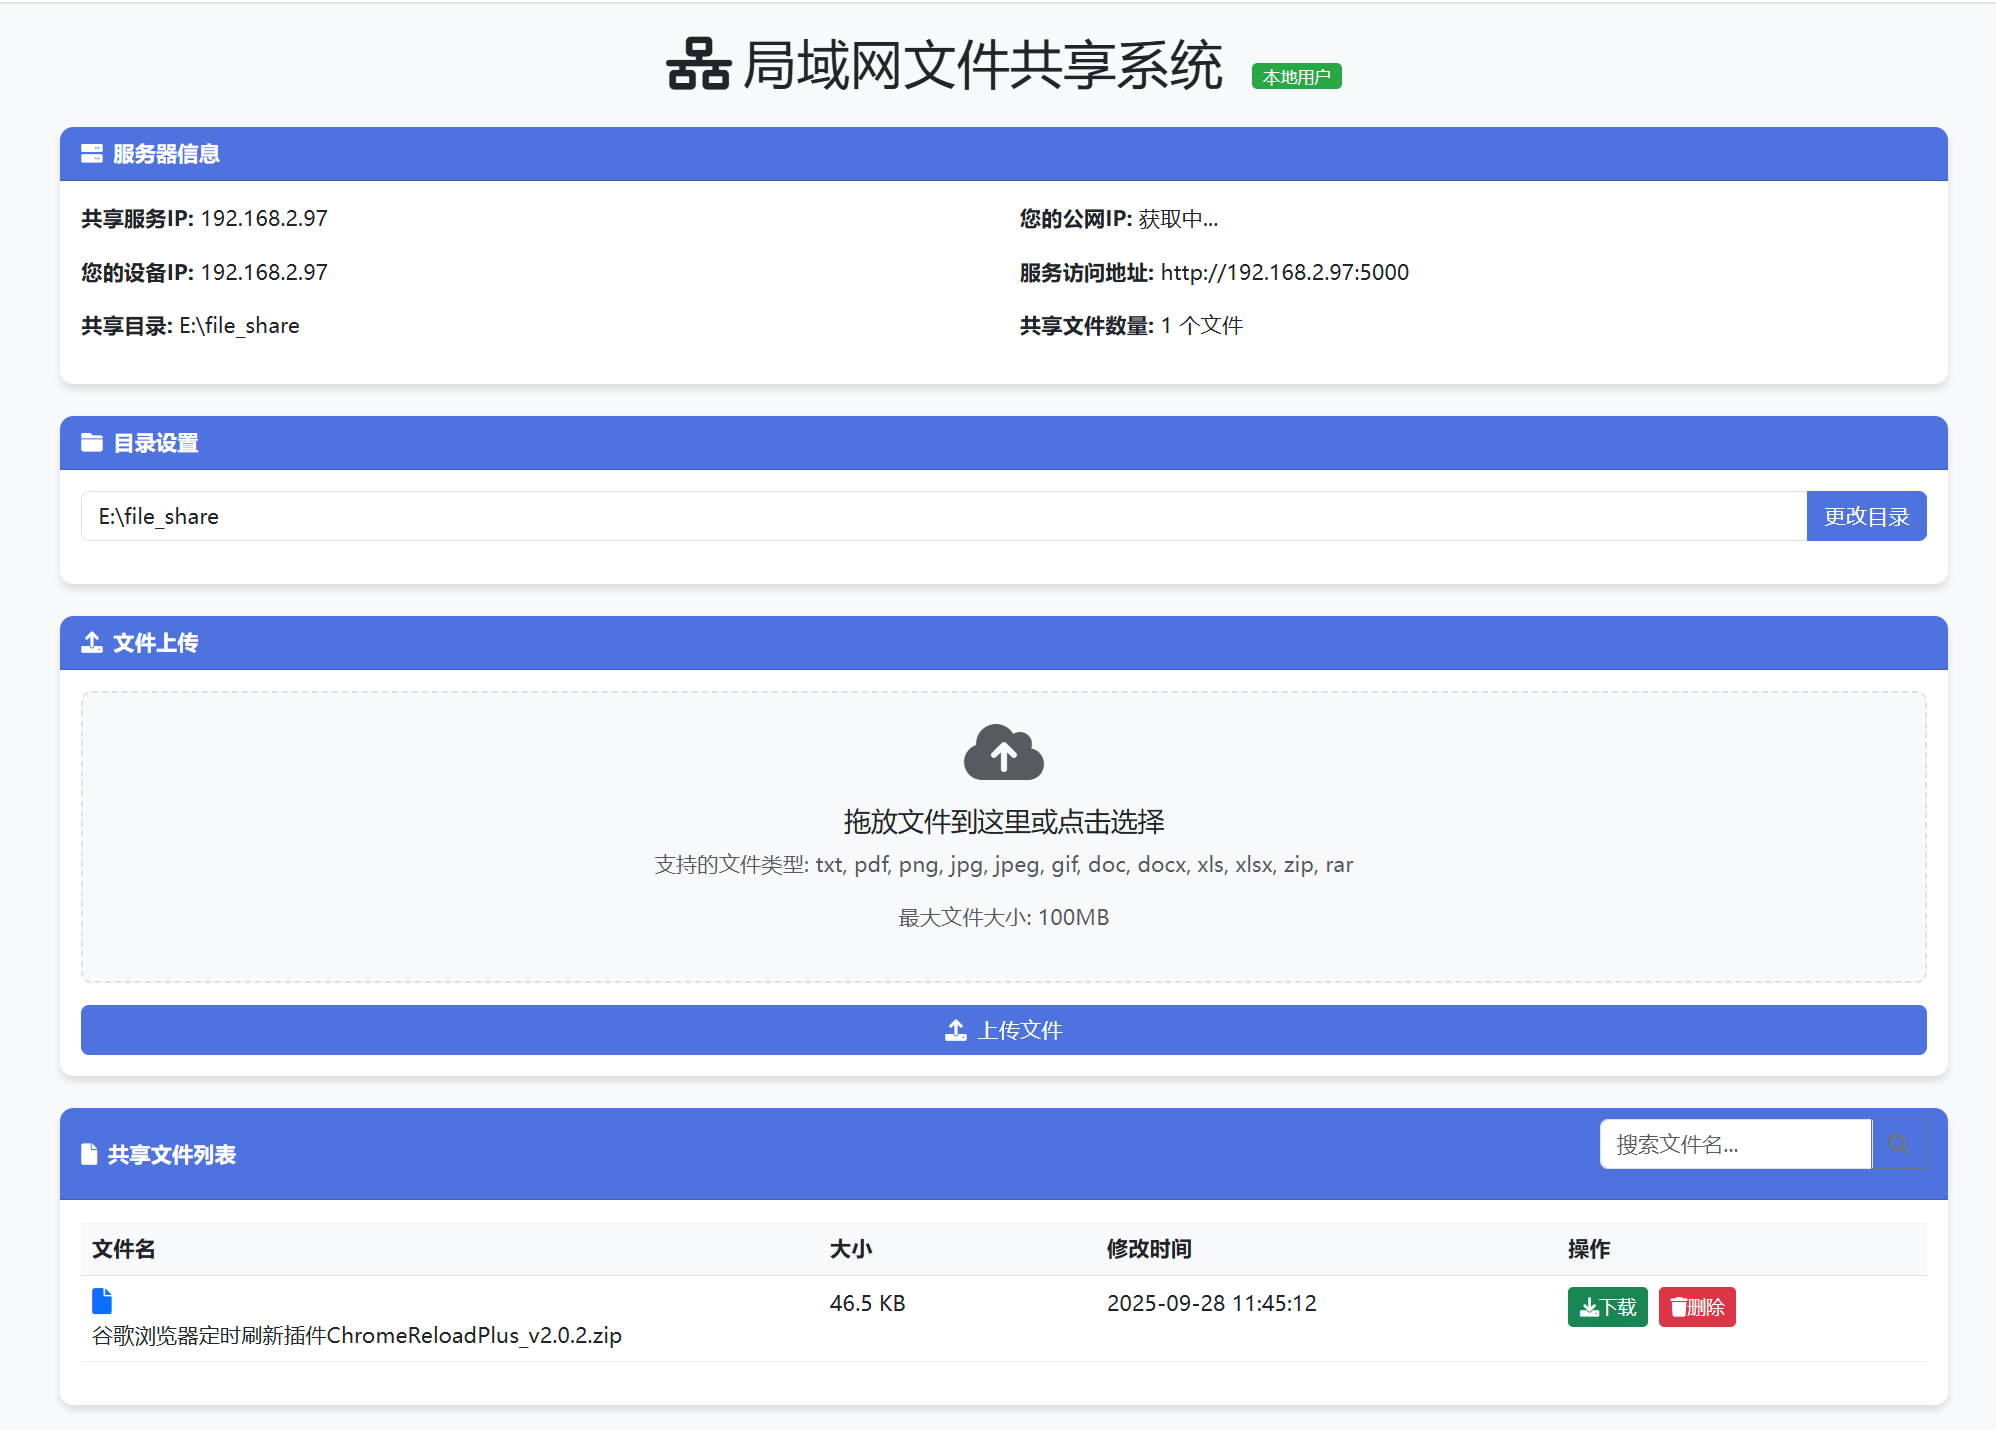This screenshot has height=1430, width=1996.
Task: Download the ChromeReloadPlus zip file
Action: 1607,1307
